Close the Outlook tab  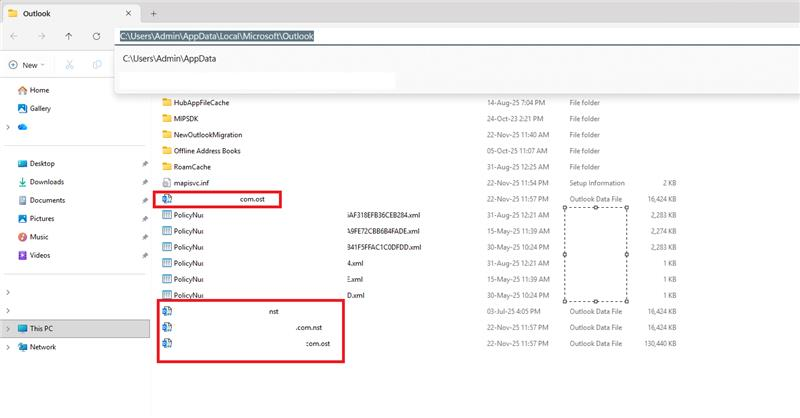[x=129, y=13]
